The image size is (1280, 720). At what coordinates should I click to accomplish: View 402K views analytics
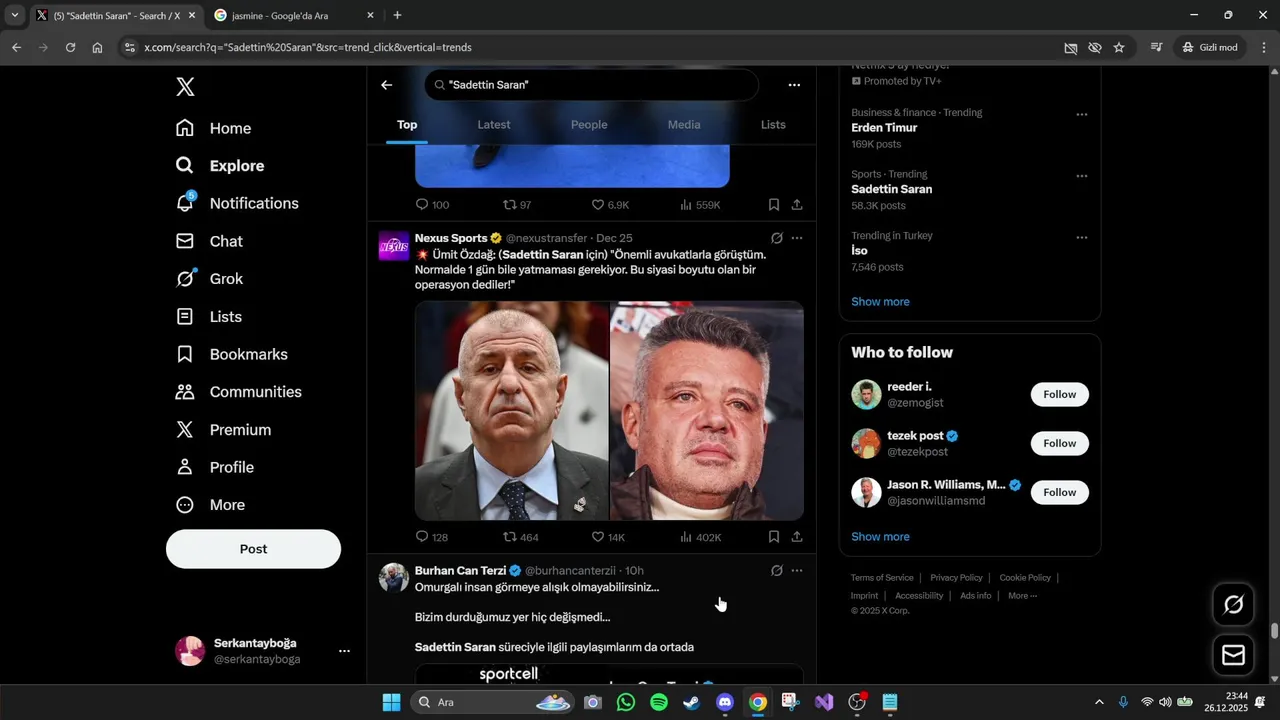700,537
